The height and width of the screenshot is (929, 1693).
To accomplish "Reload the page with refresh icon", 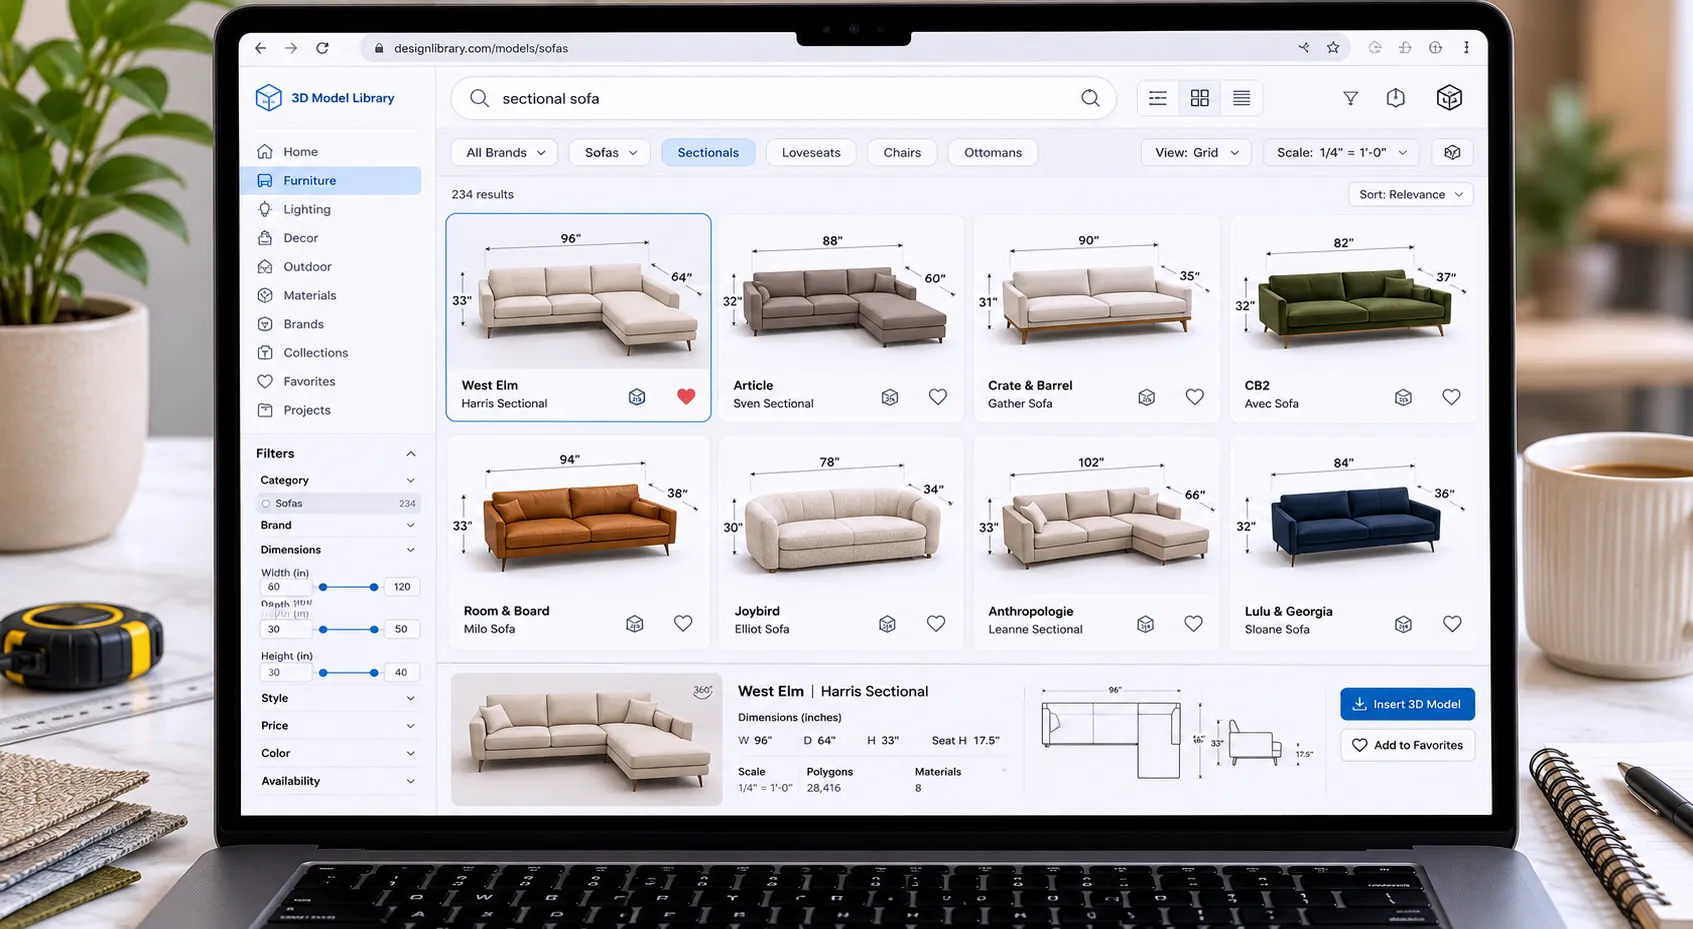I will pyautogui.click(x=322, y=48).
